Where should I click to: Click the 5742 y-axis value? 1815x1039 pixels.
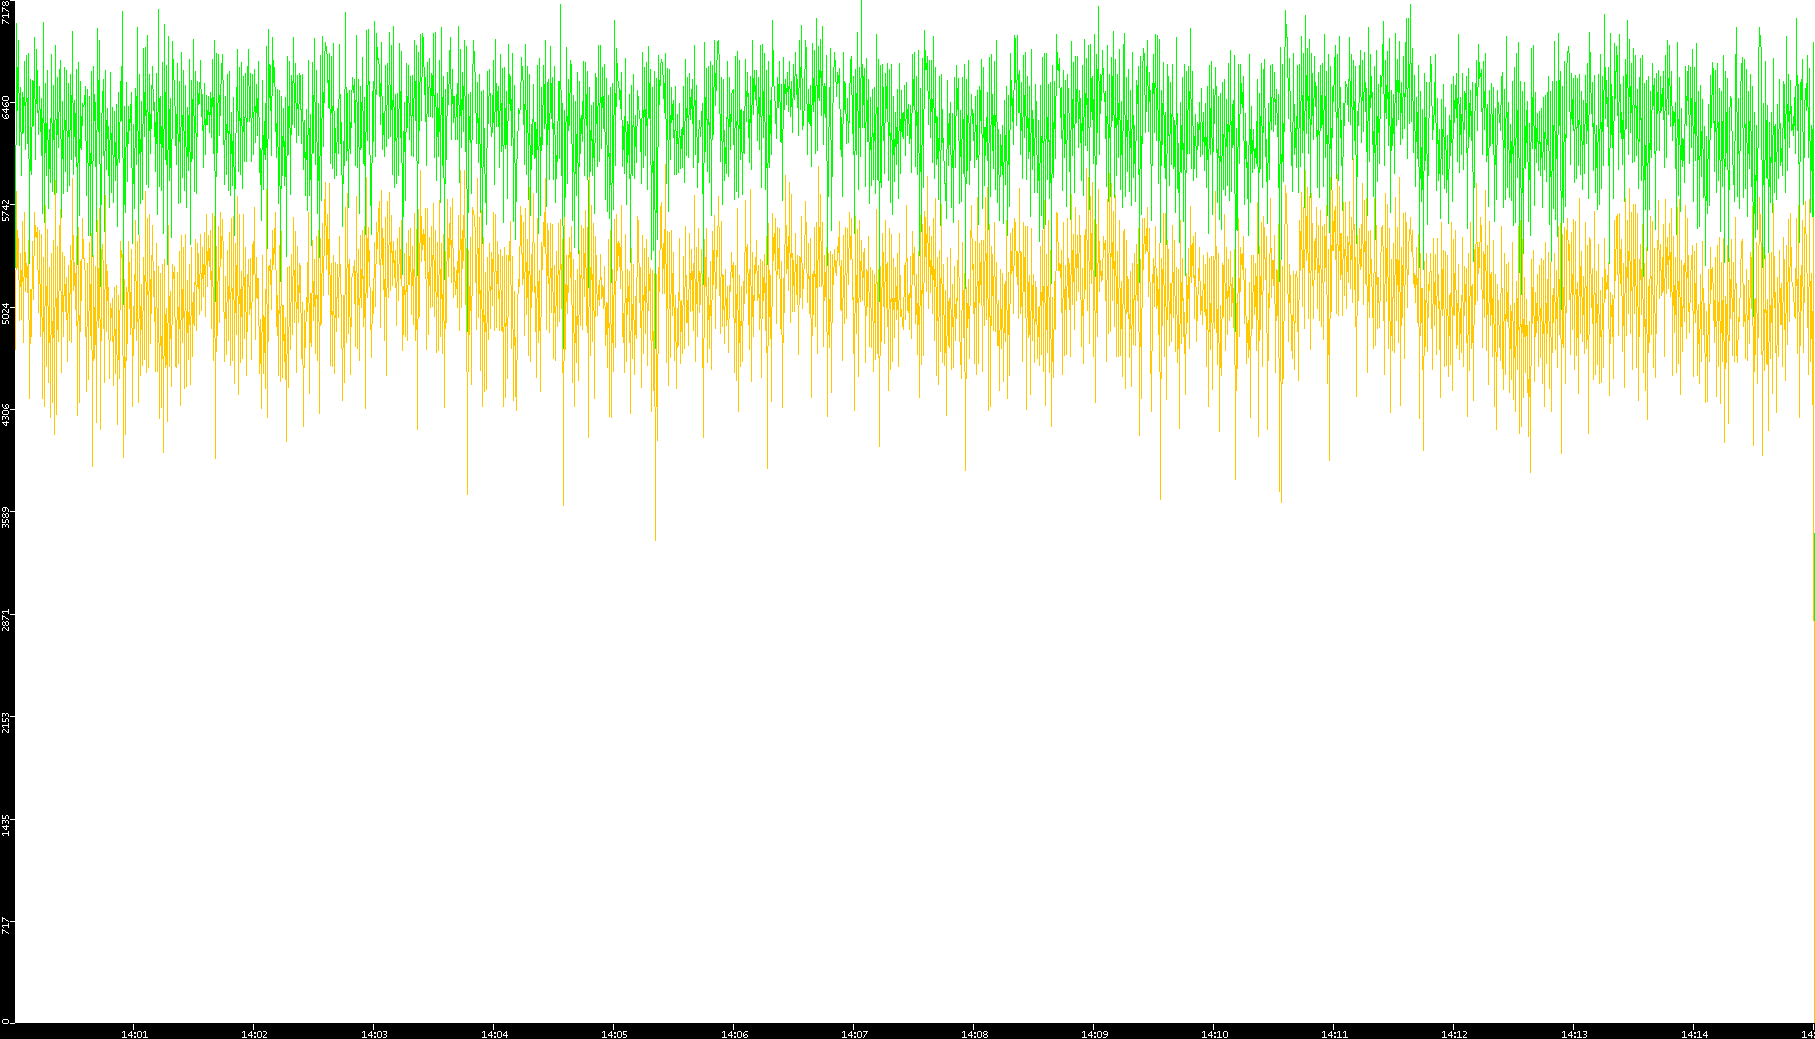click(x=6, y=210)
